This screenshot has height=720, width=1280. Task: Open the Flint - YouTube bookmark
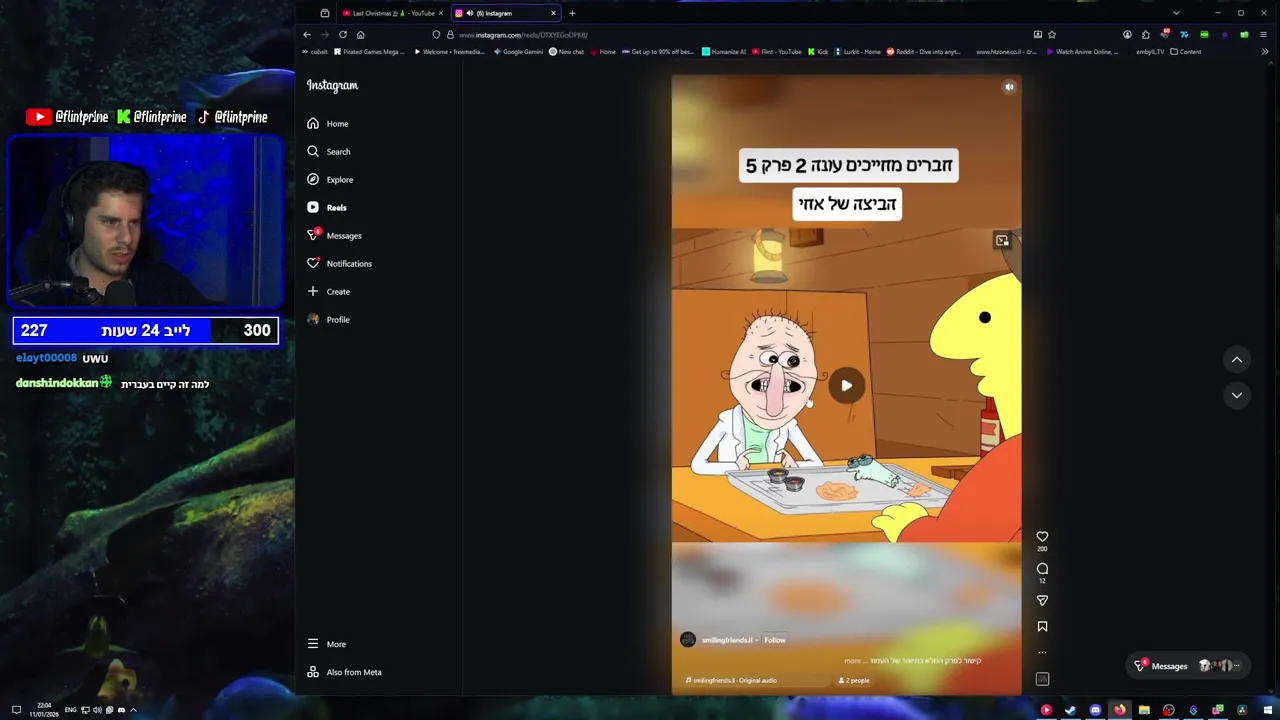click(x=777, y=52)
